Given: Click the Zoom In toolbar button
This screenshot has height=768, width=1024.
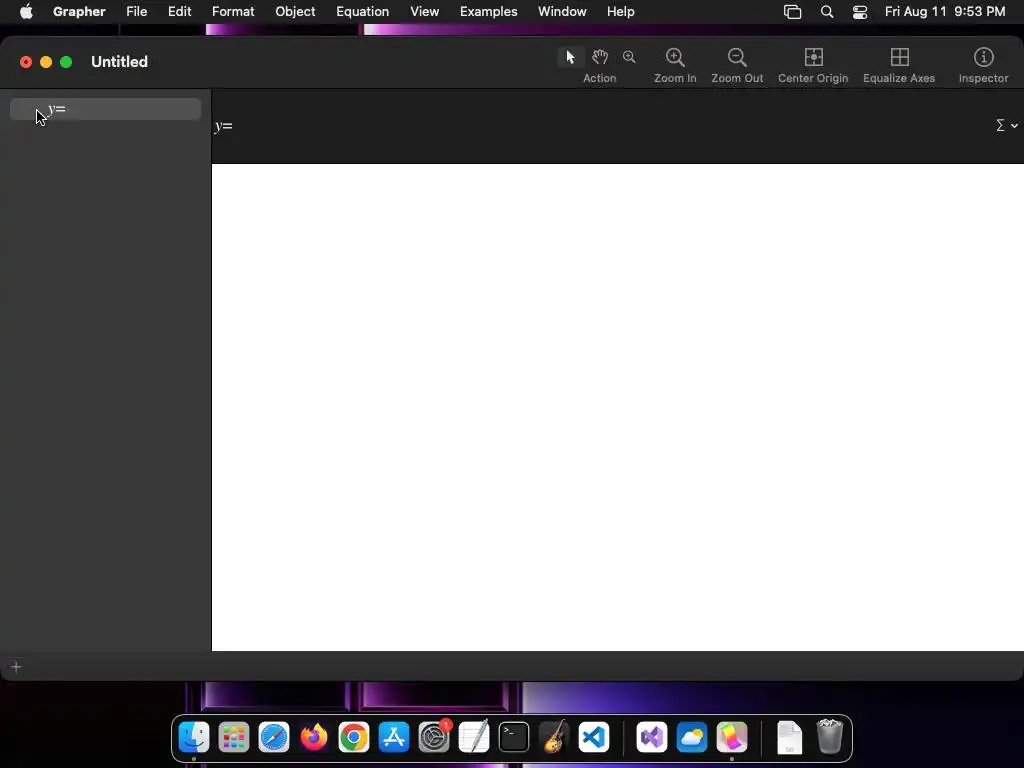Looking at the screenshot, I should point(675,65).
